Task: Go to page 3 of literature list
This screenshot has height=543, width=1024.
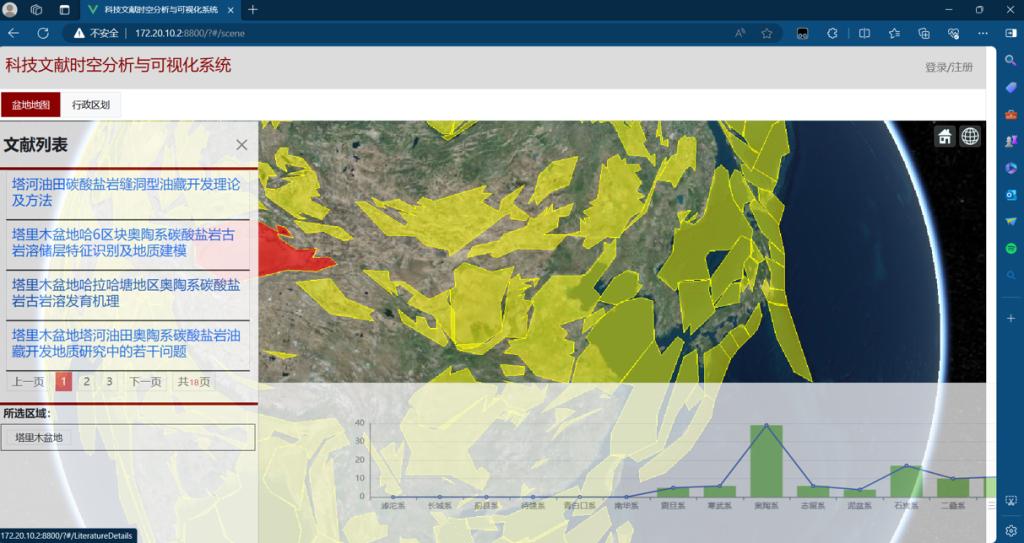Action: 109,381
